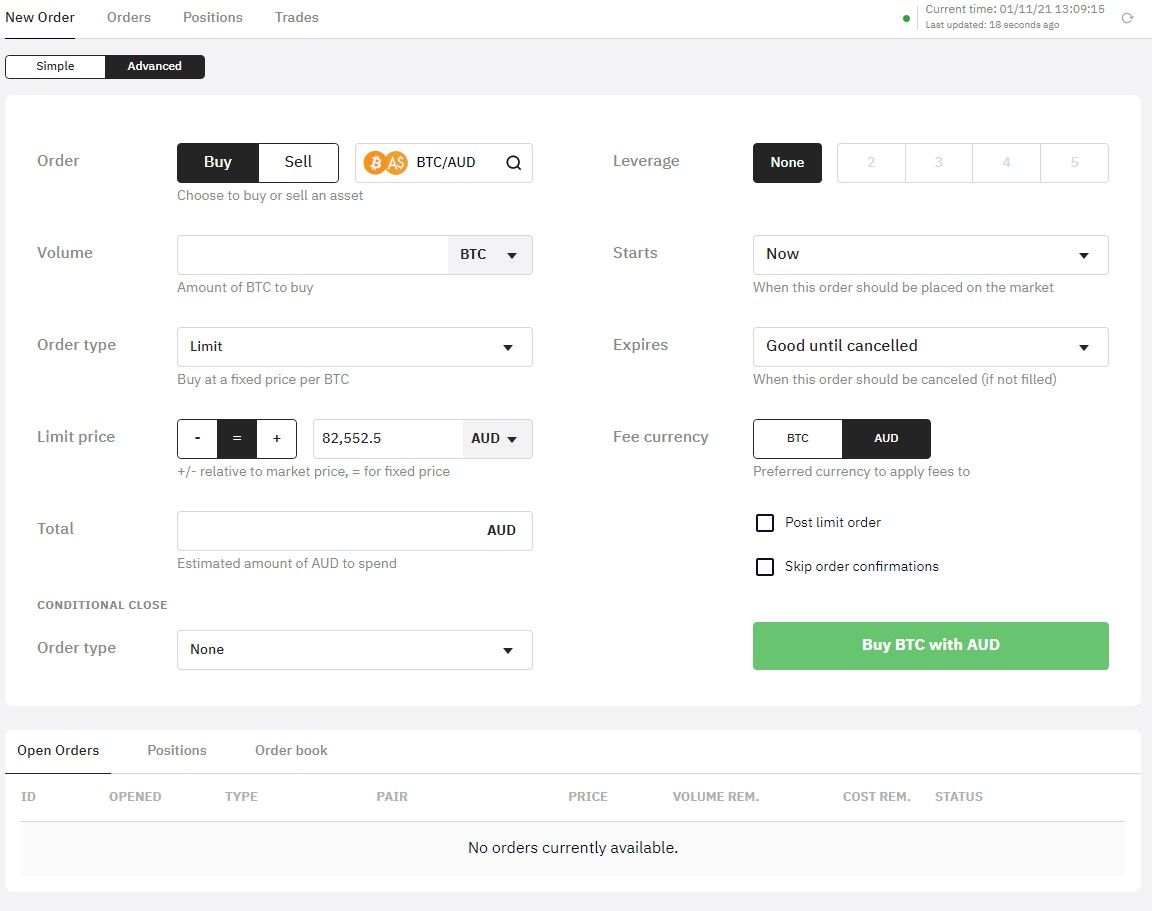Switch to the Trades tab
Screen dimensions: 1152x911
pyautogui.click(x=297, y=18)
